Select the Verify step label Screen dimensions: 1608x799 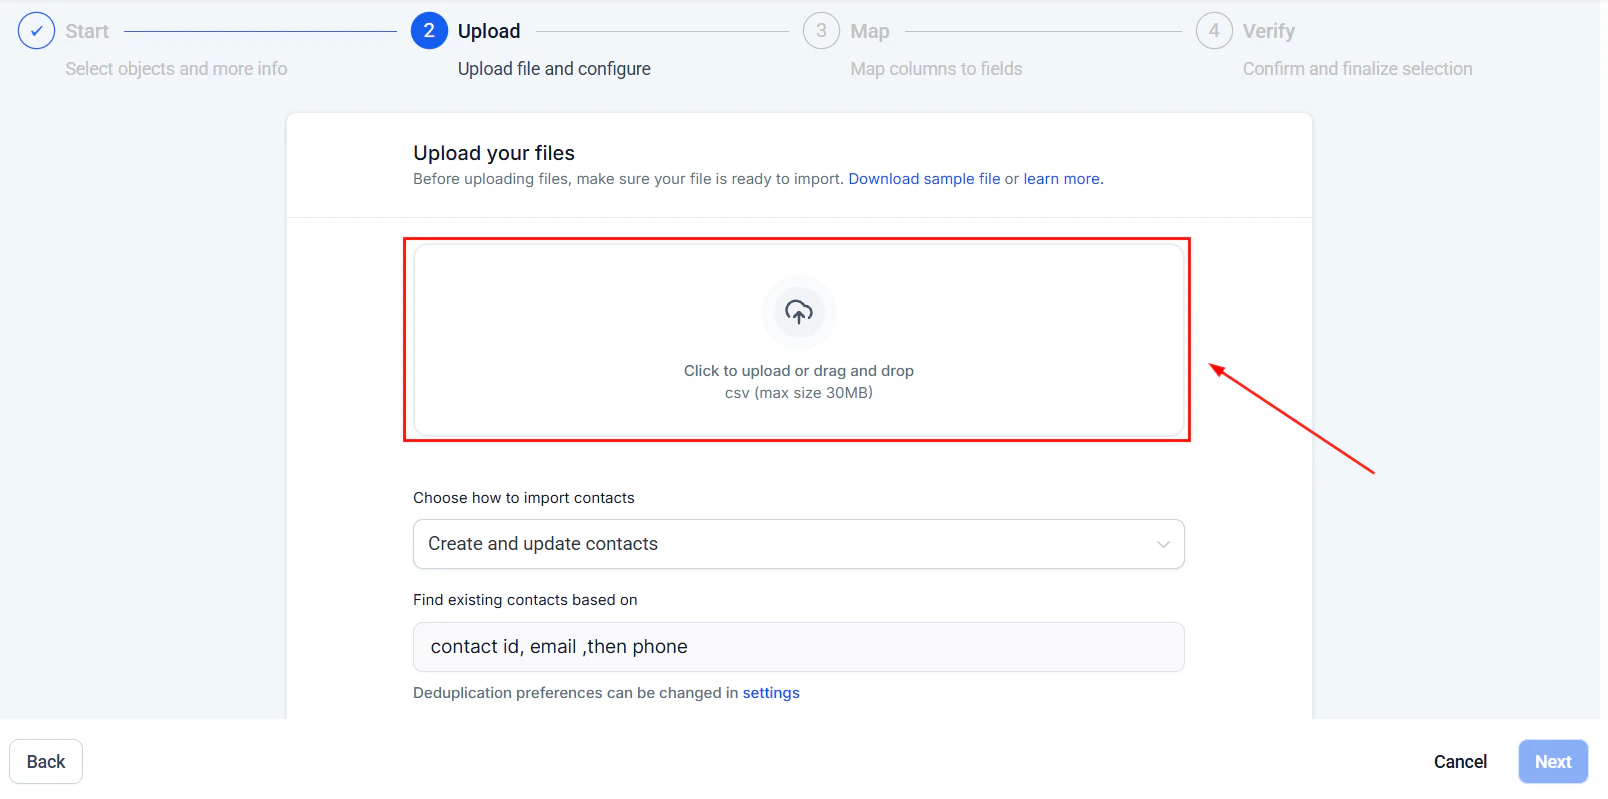point(1272,30)
